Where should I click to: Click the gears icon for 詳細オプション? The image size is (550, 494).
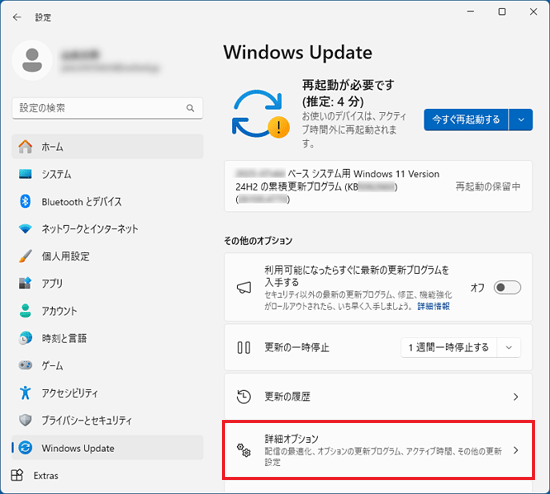244,450
